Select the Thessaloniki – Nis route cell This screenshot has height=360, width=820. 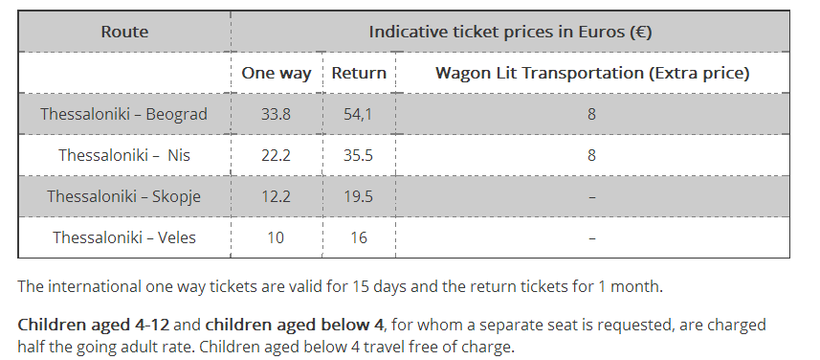(124, 155)
